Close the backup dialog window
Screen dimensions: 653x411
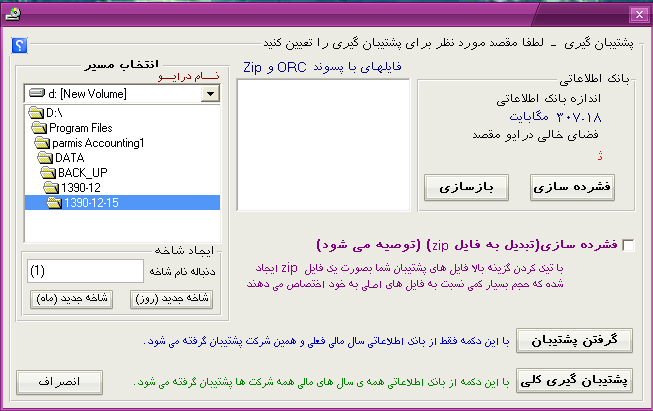(639, 15)
